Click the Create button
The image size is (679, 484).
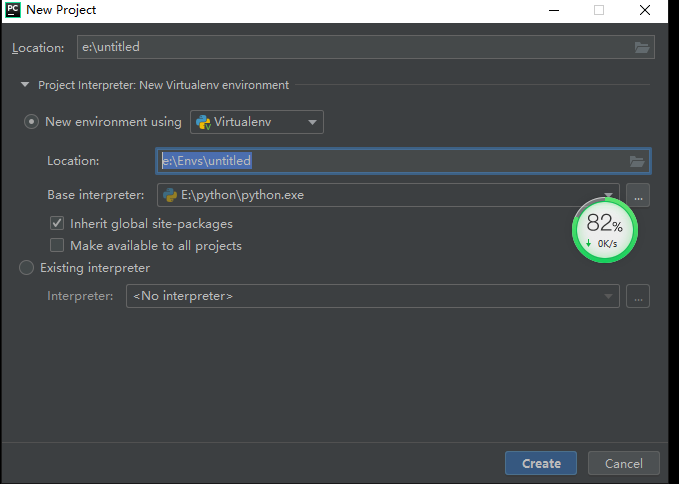point(541,463)
